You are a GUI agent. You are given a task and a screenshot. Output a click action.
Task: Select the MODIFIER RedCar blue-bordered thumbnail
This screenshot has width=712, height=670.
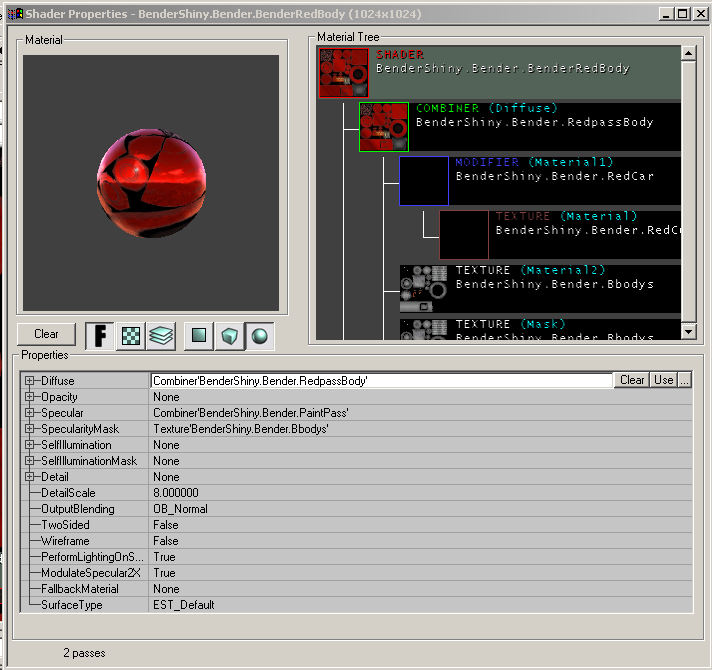tap(424, 181)
